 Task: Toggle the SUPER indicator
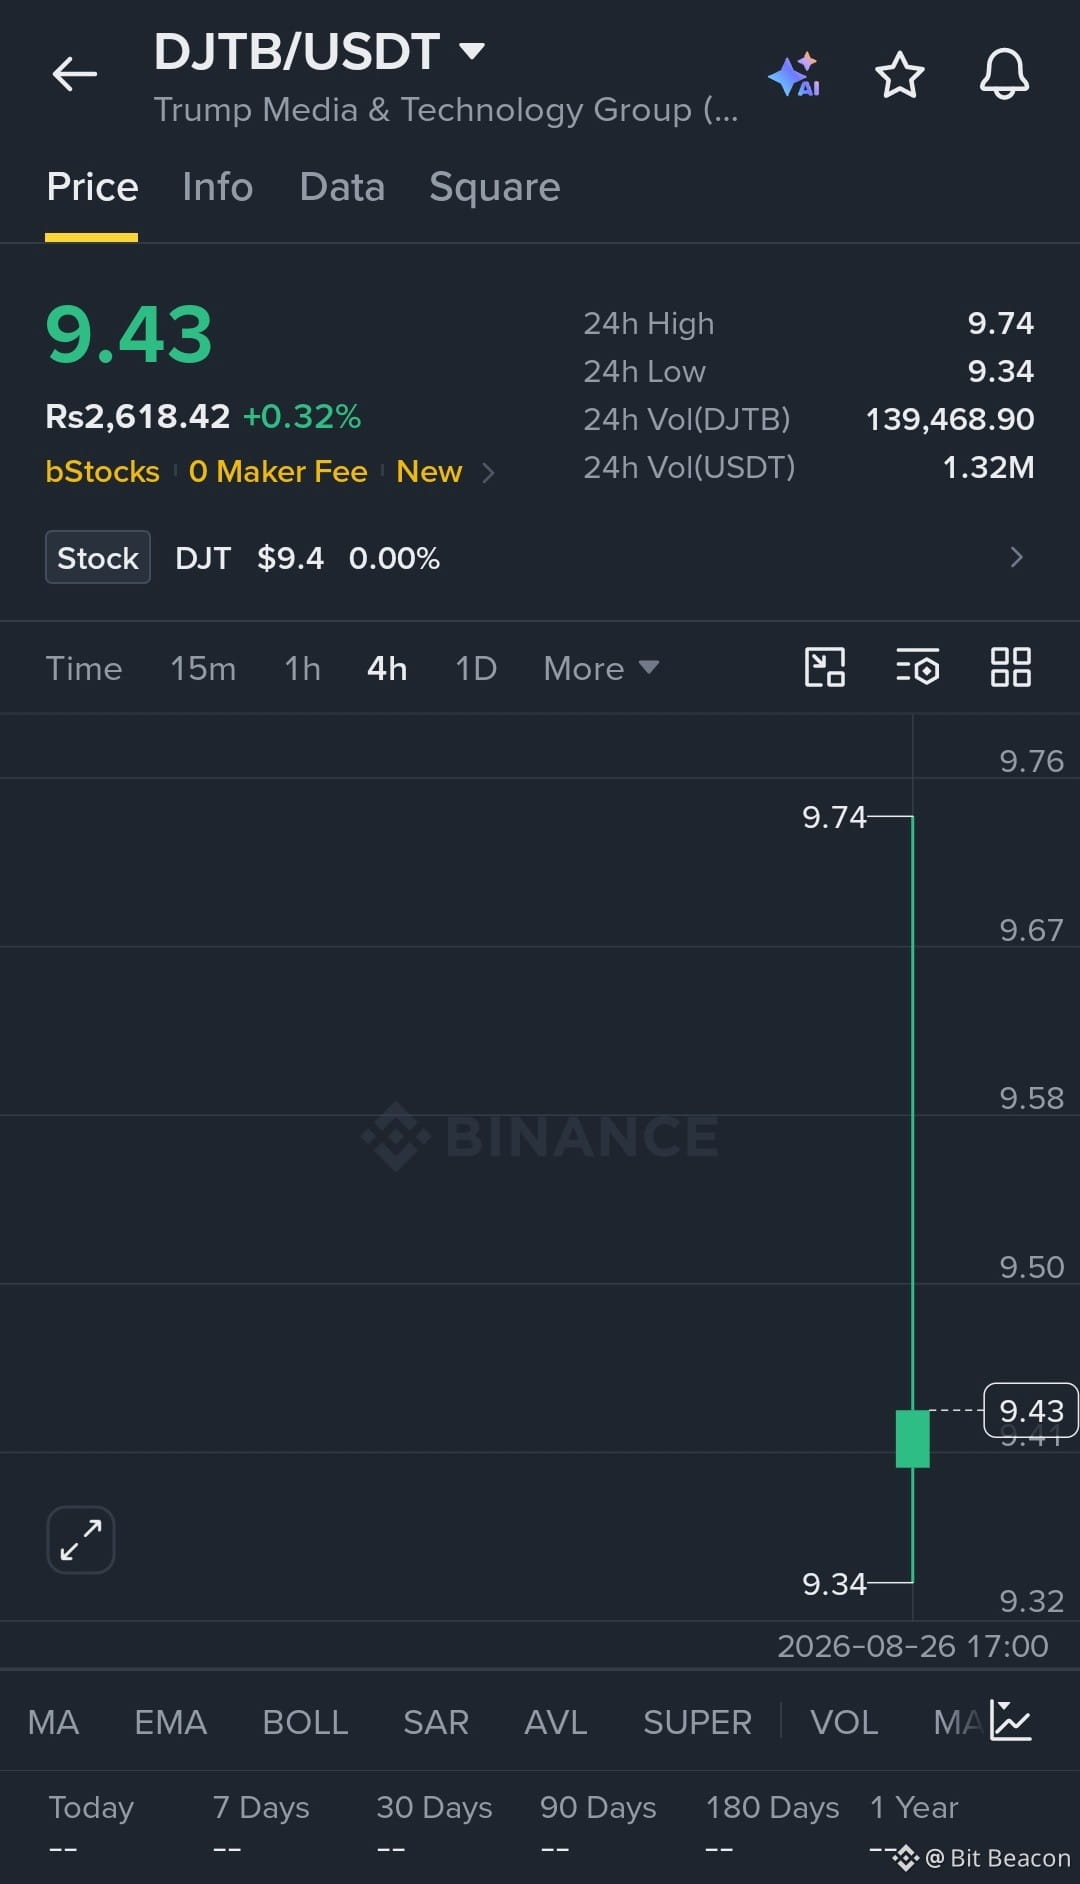click(697, 1722)
